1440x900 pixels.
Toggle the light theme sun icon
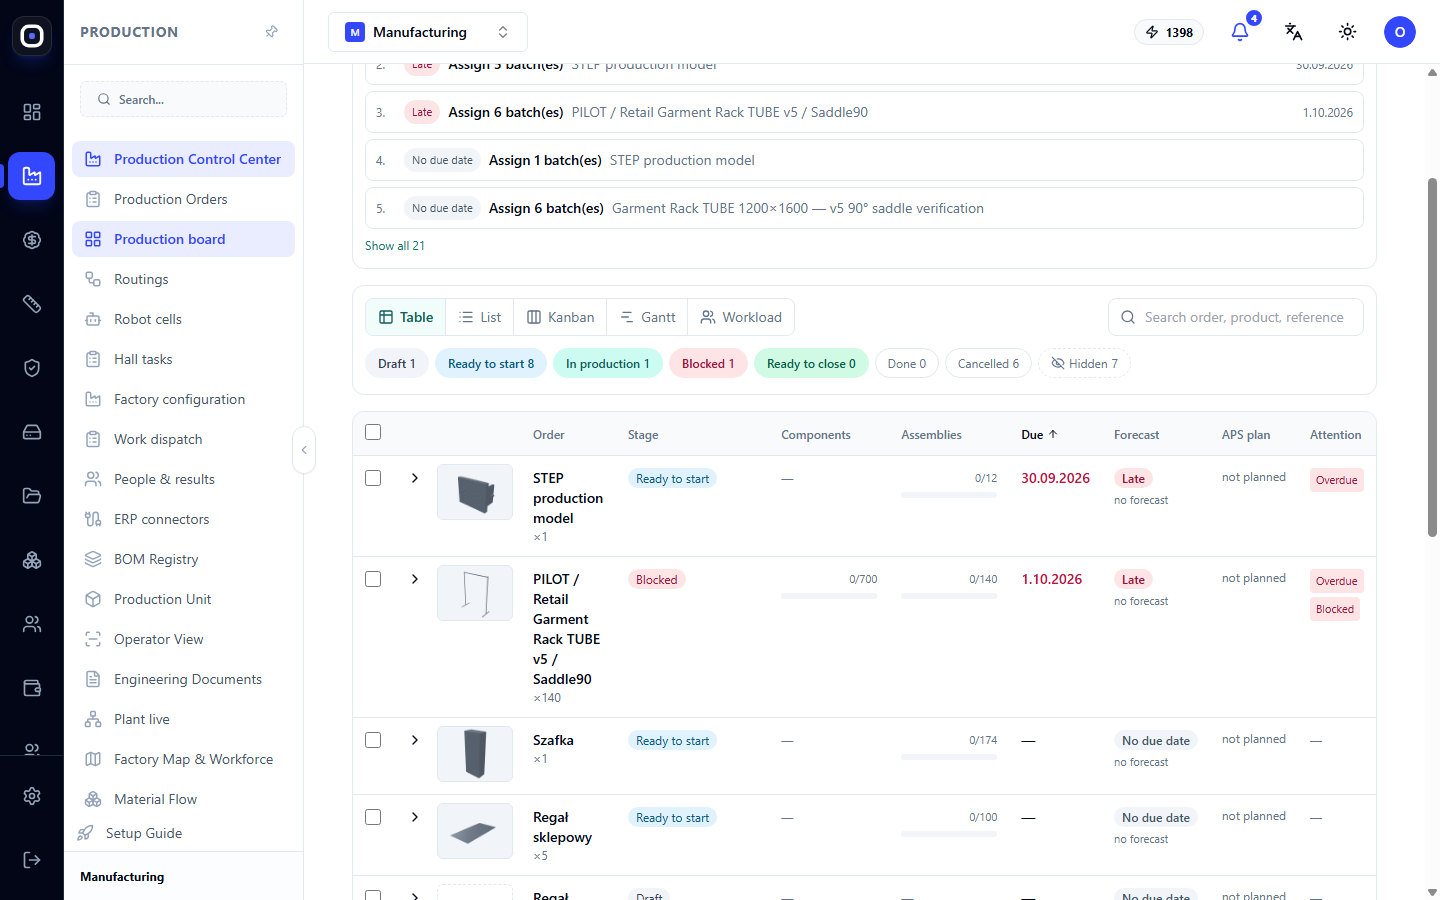[x=1348, y=32]
